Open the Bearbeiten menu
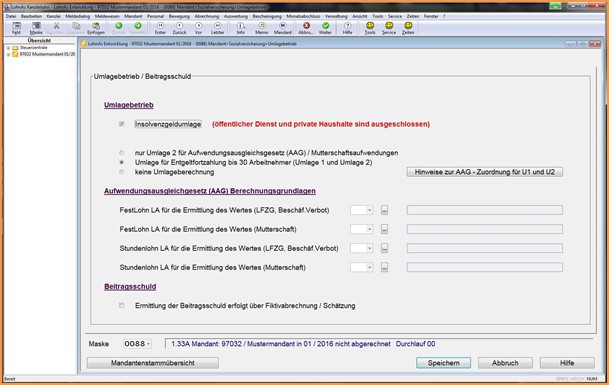 [x=31, y=16]
